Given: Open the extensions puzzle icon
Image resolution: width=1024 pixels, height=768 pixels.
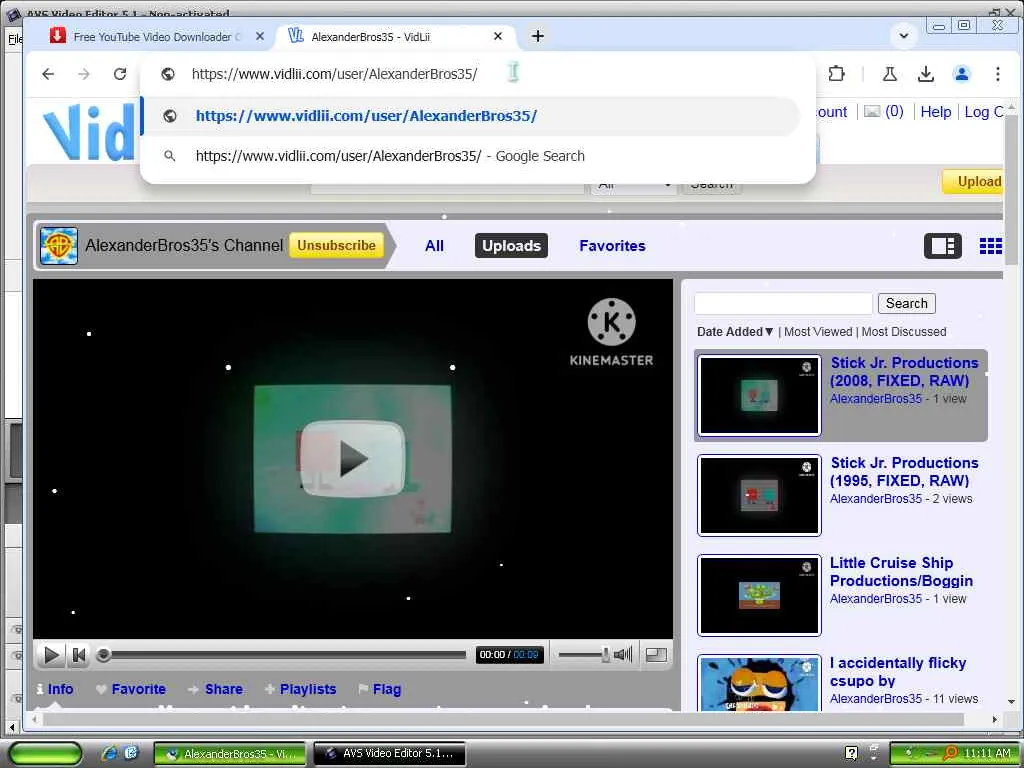Looking at the screenshot, I should pos(837,74).
